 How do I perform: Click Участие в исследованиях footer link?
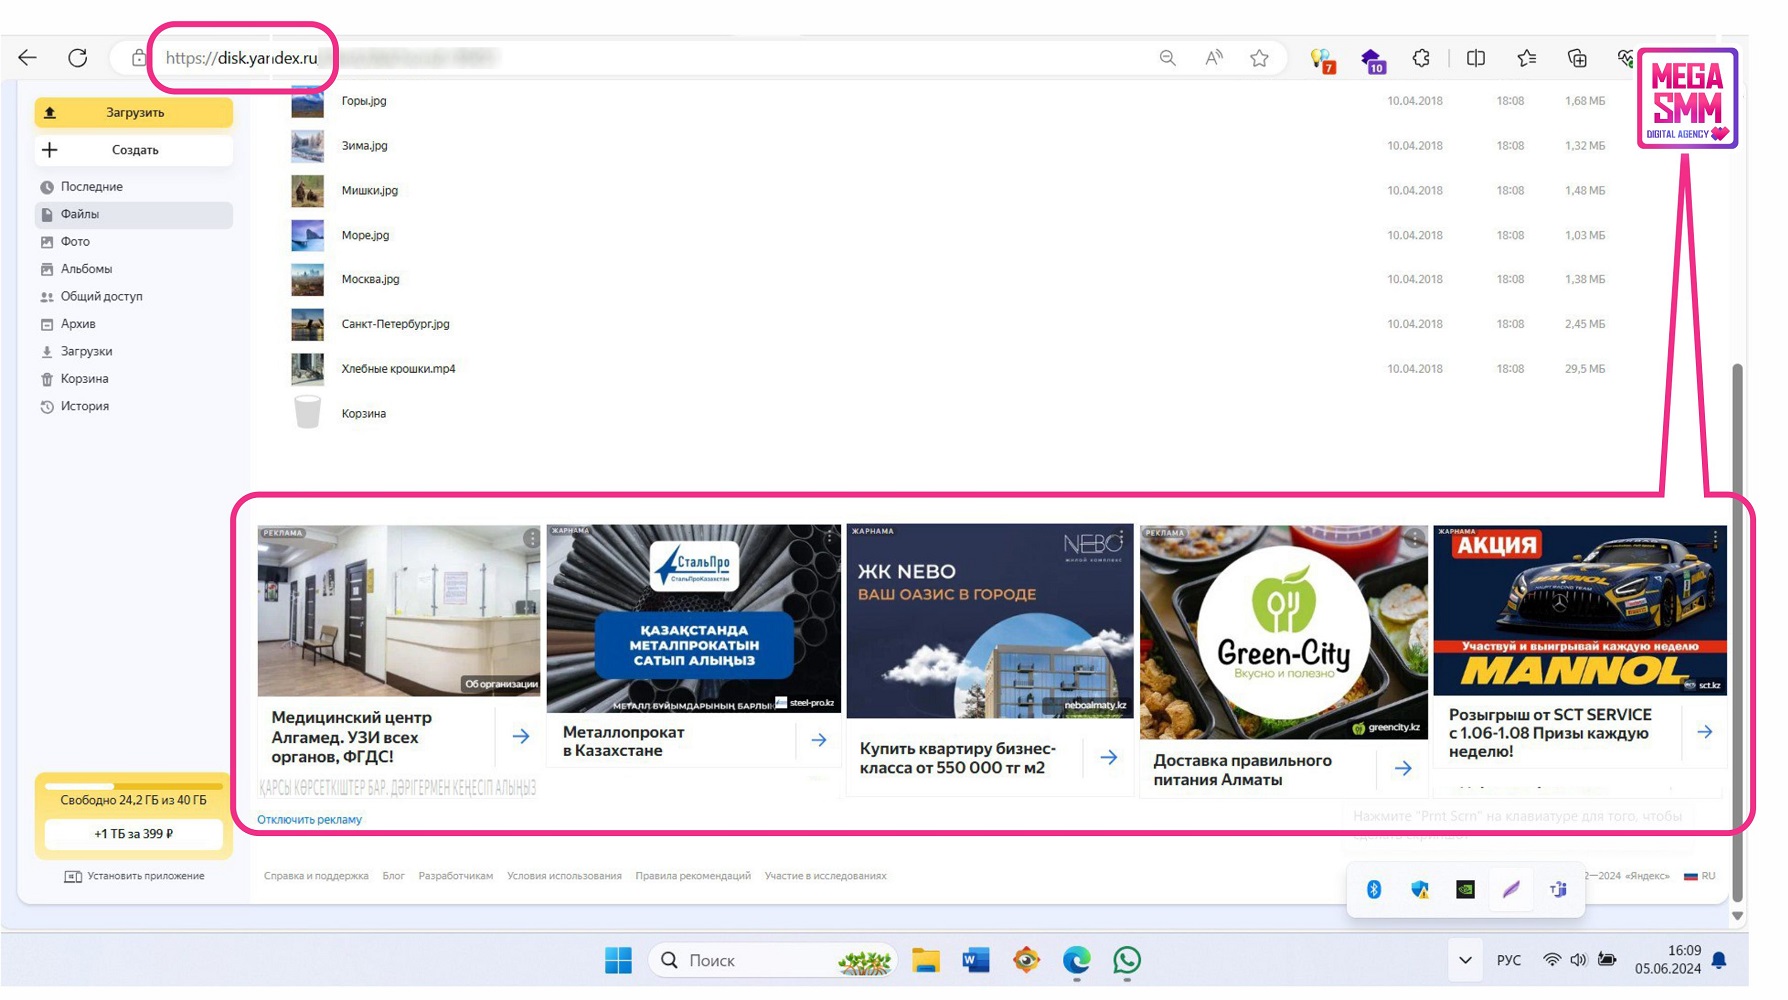click(x=826, y=877)
